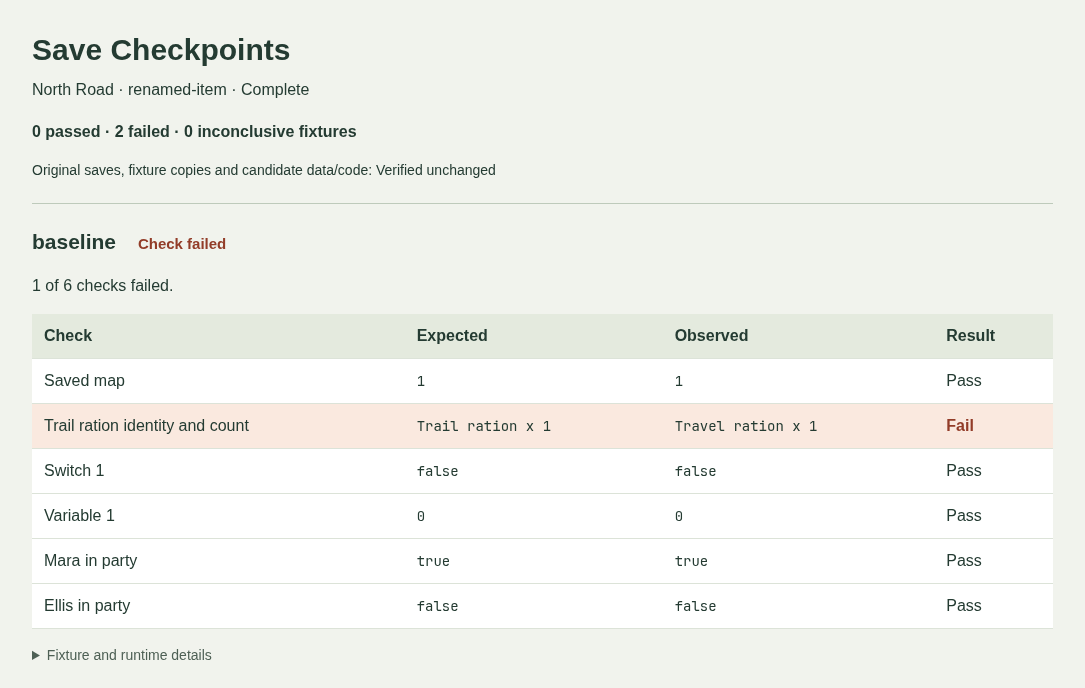Image resolution: width=1085 pixels, height=688 pixels.
Task: Click the 'Ellis in party' row label
Action: coord(87,606)
